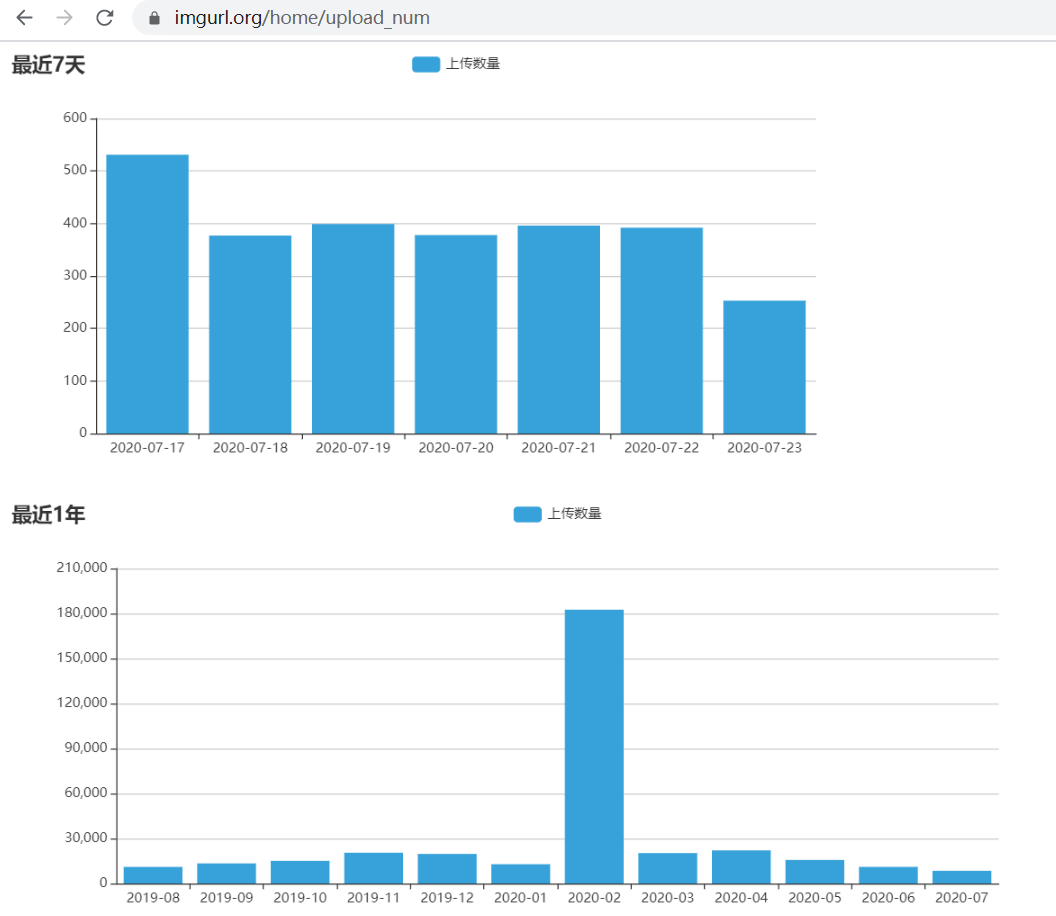
Task: Toggle the 上传数量 legend in 7-day chart
Action: pyautogui.click(x=472, y=64)
